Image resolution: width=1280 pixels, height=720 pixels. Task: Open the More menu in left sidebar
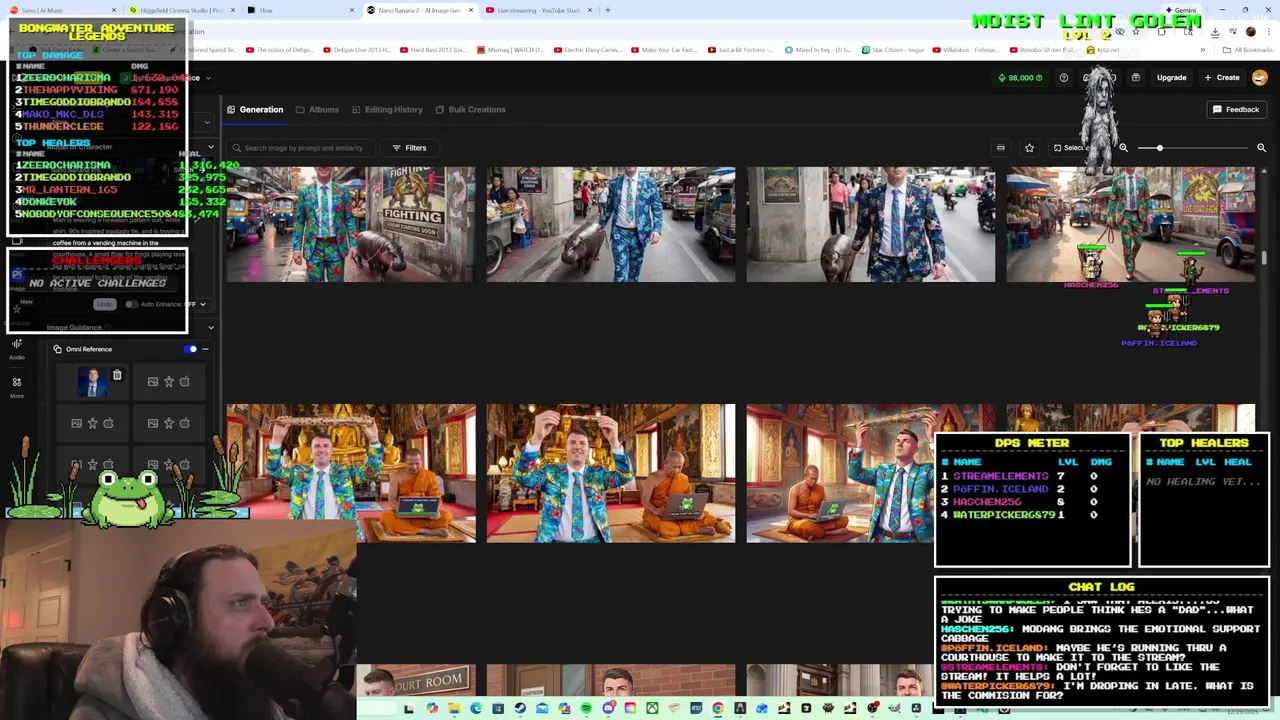pyautogui.click(x=17, y=387)
